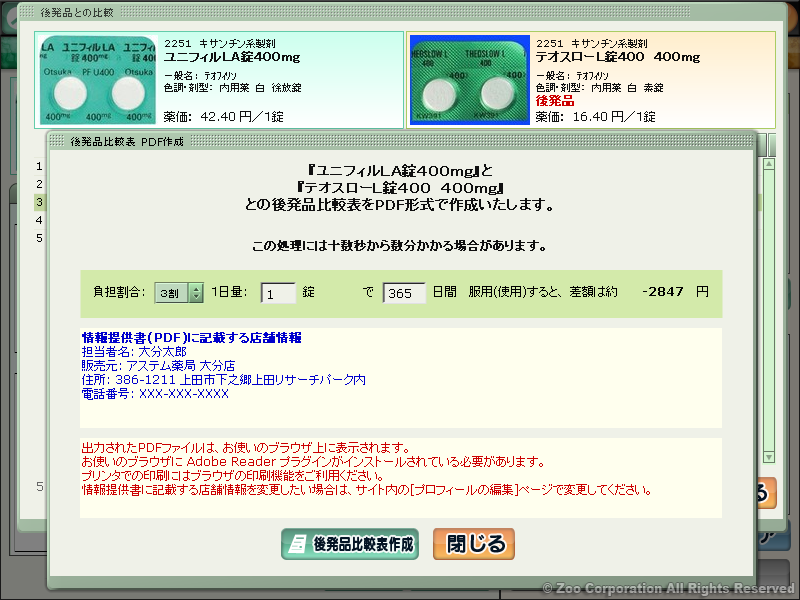Click the 住所: 386-1211 address line
This screenshot has height=600, width=800.
click(223, 380)
